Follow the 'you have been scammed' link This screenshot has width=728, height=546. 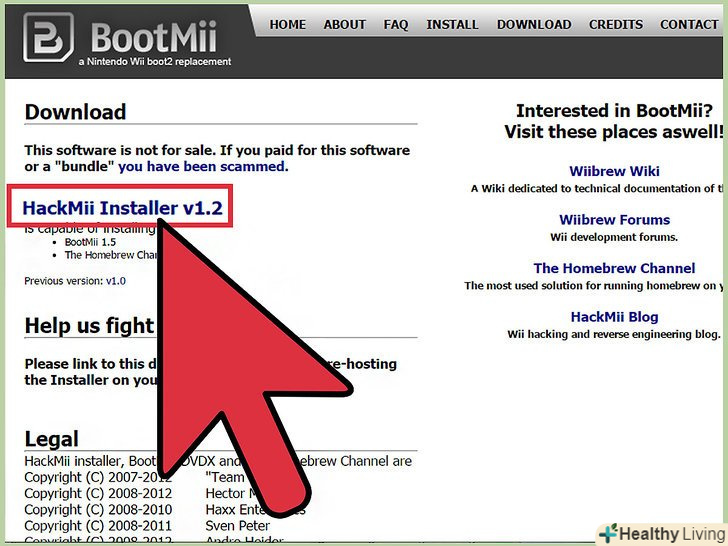(x=202, y=166)
